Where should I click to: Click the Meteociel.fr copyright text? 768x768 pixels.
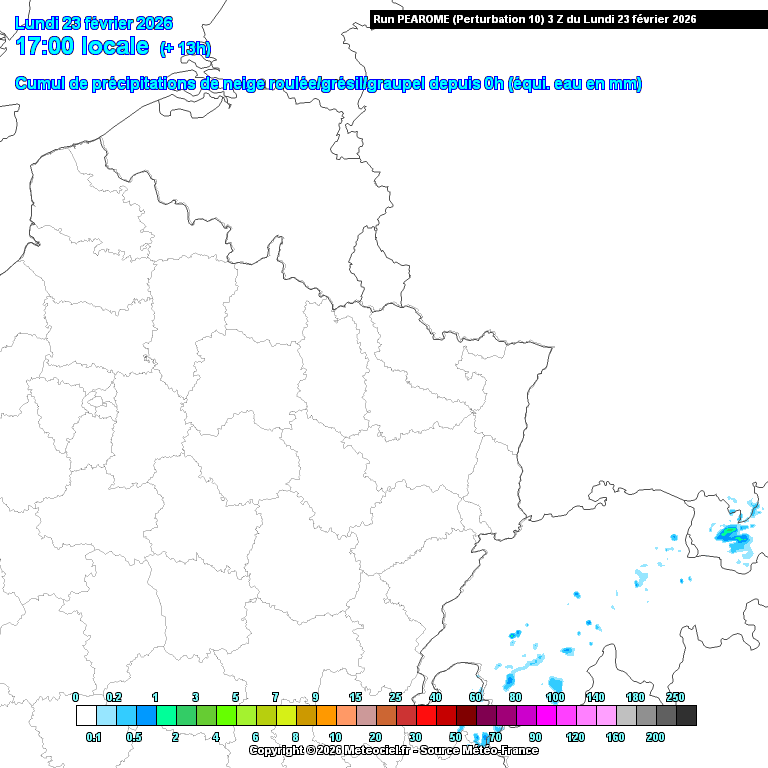click(393, 750)
